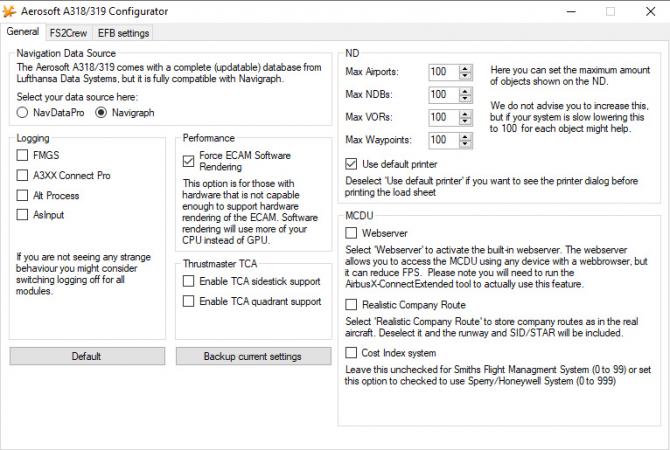The image size is (670, 450).
Task: Decrease Max Airports with down arrow
Action: (465, 76)
